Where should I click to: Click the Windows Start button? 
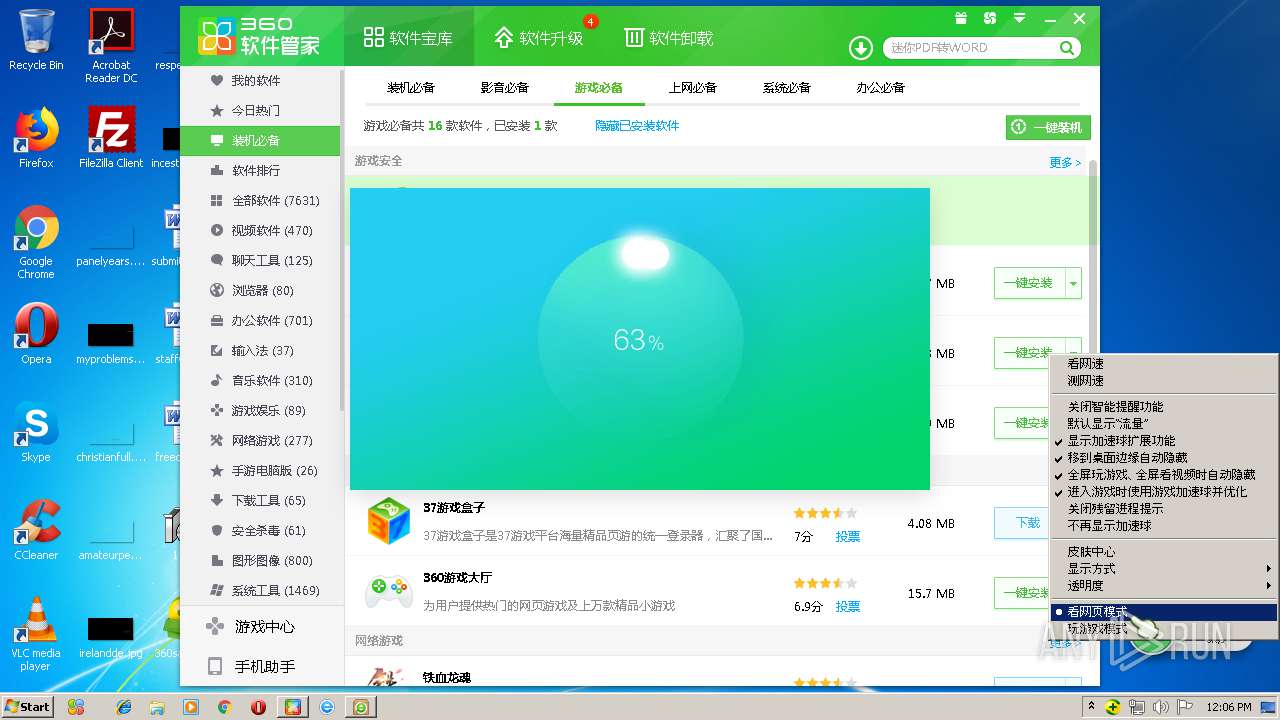[x=27, y=707]
